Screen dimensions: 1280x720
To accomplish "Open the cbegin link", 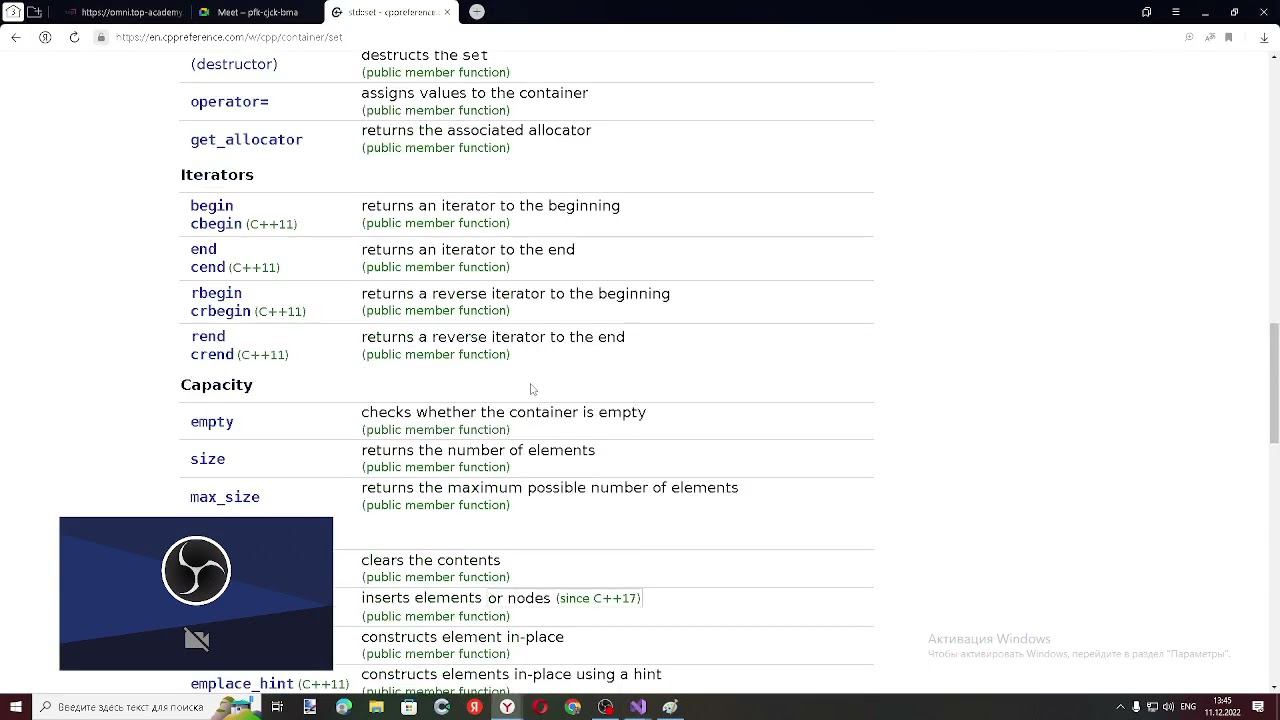I will click(216, 224).
